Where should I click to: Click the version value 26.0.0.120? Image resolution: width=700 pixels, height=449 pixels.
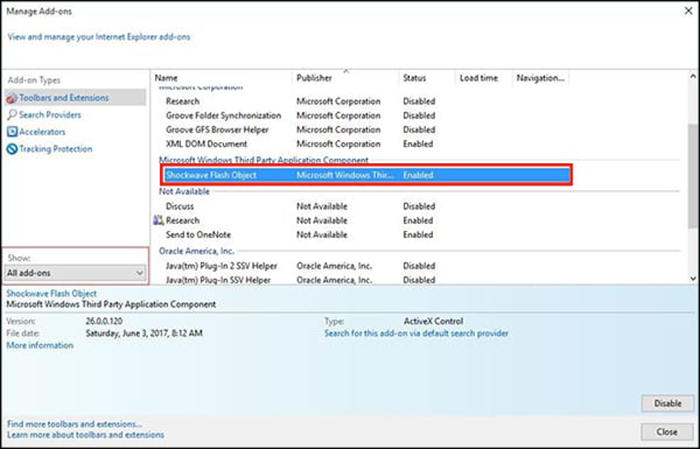pos(104,321)
